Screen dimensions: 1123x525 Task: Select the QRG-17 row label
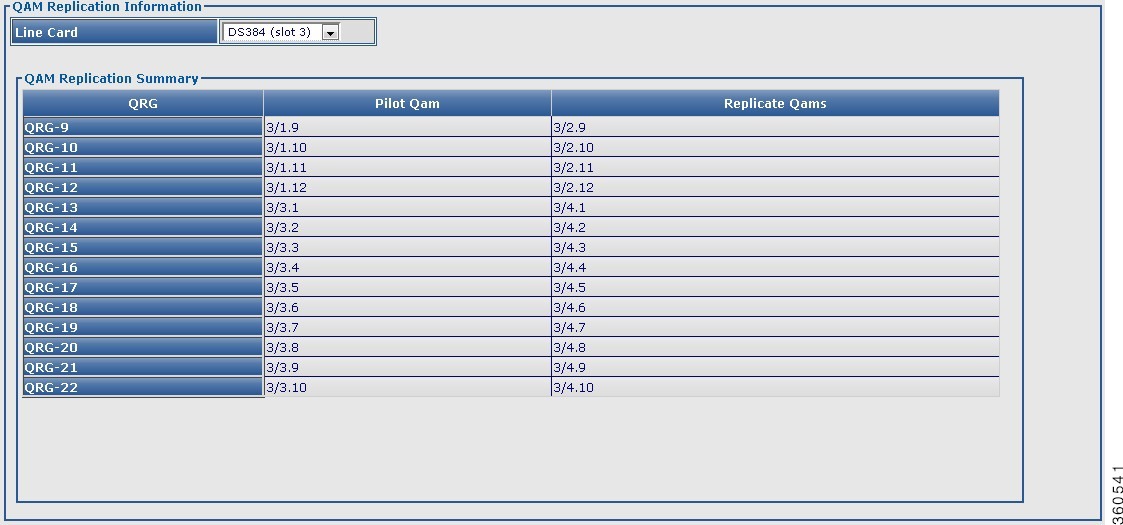pyautogui.click(x=143, y=288)
